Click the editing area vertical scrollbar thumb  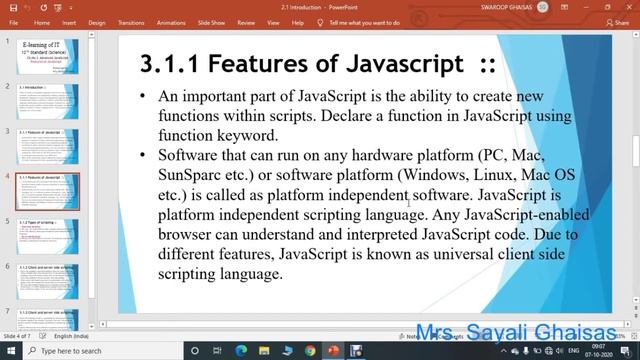(636, 151)
